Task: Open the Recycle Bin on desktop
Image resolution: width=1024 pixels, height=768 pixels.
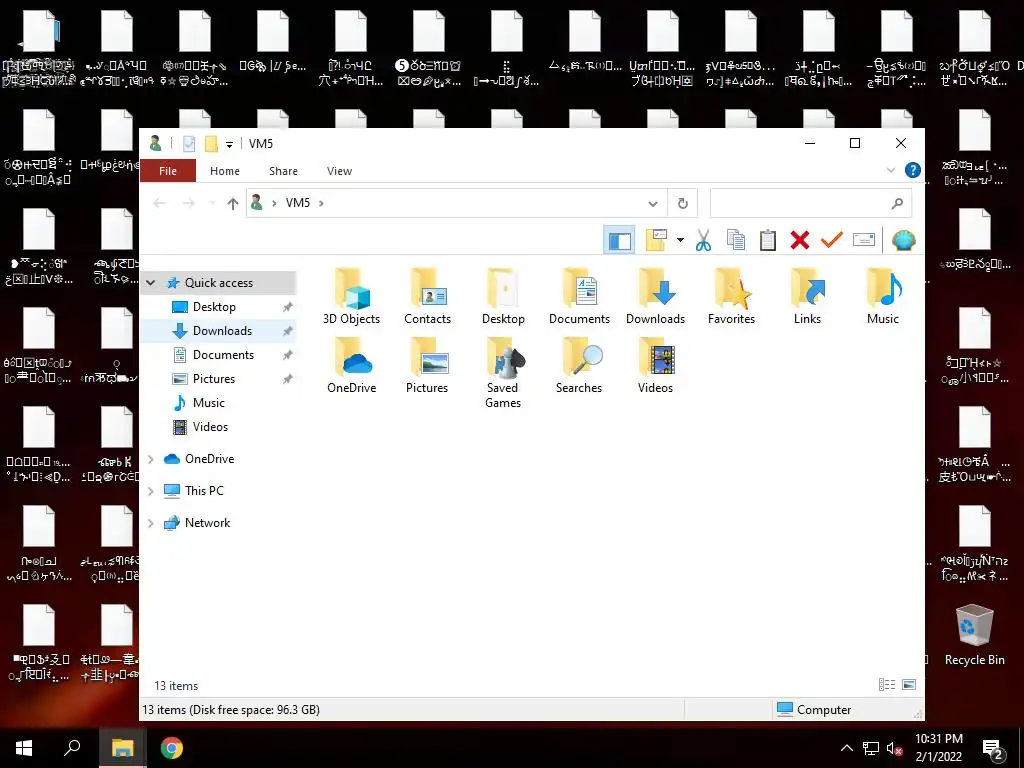Action: [x=974, y=635]
